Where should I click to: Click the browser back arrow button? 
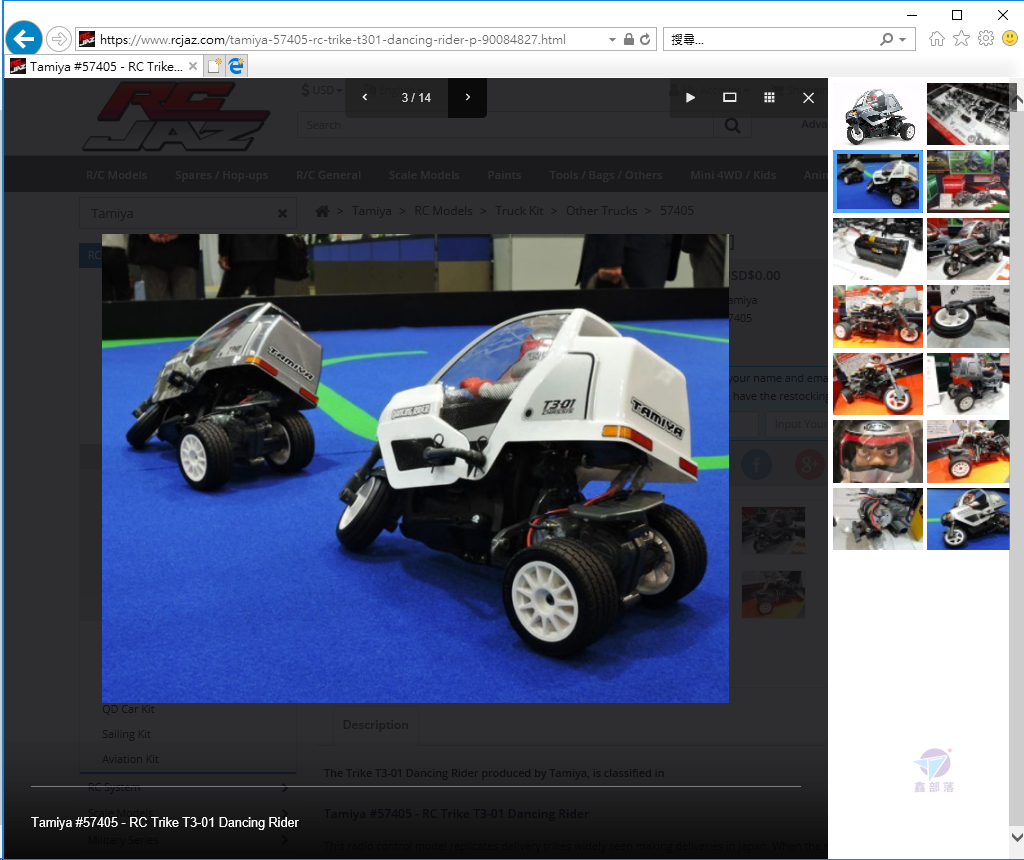[x=24, y=39]
